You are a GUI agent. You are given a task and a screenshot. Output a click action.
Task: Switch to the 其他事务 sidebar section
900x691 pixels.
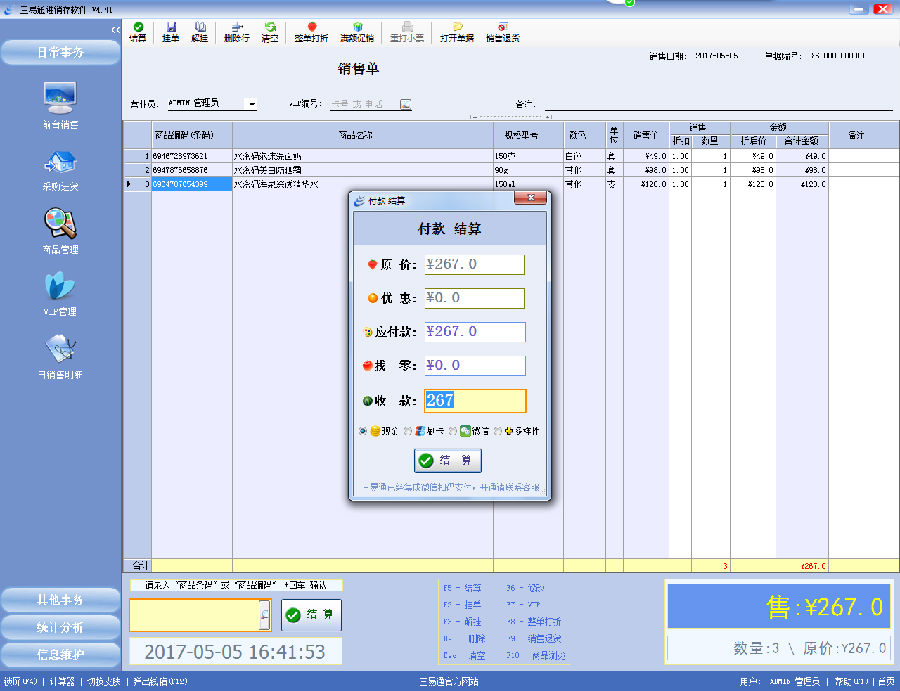(x=60, y=600)
